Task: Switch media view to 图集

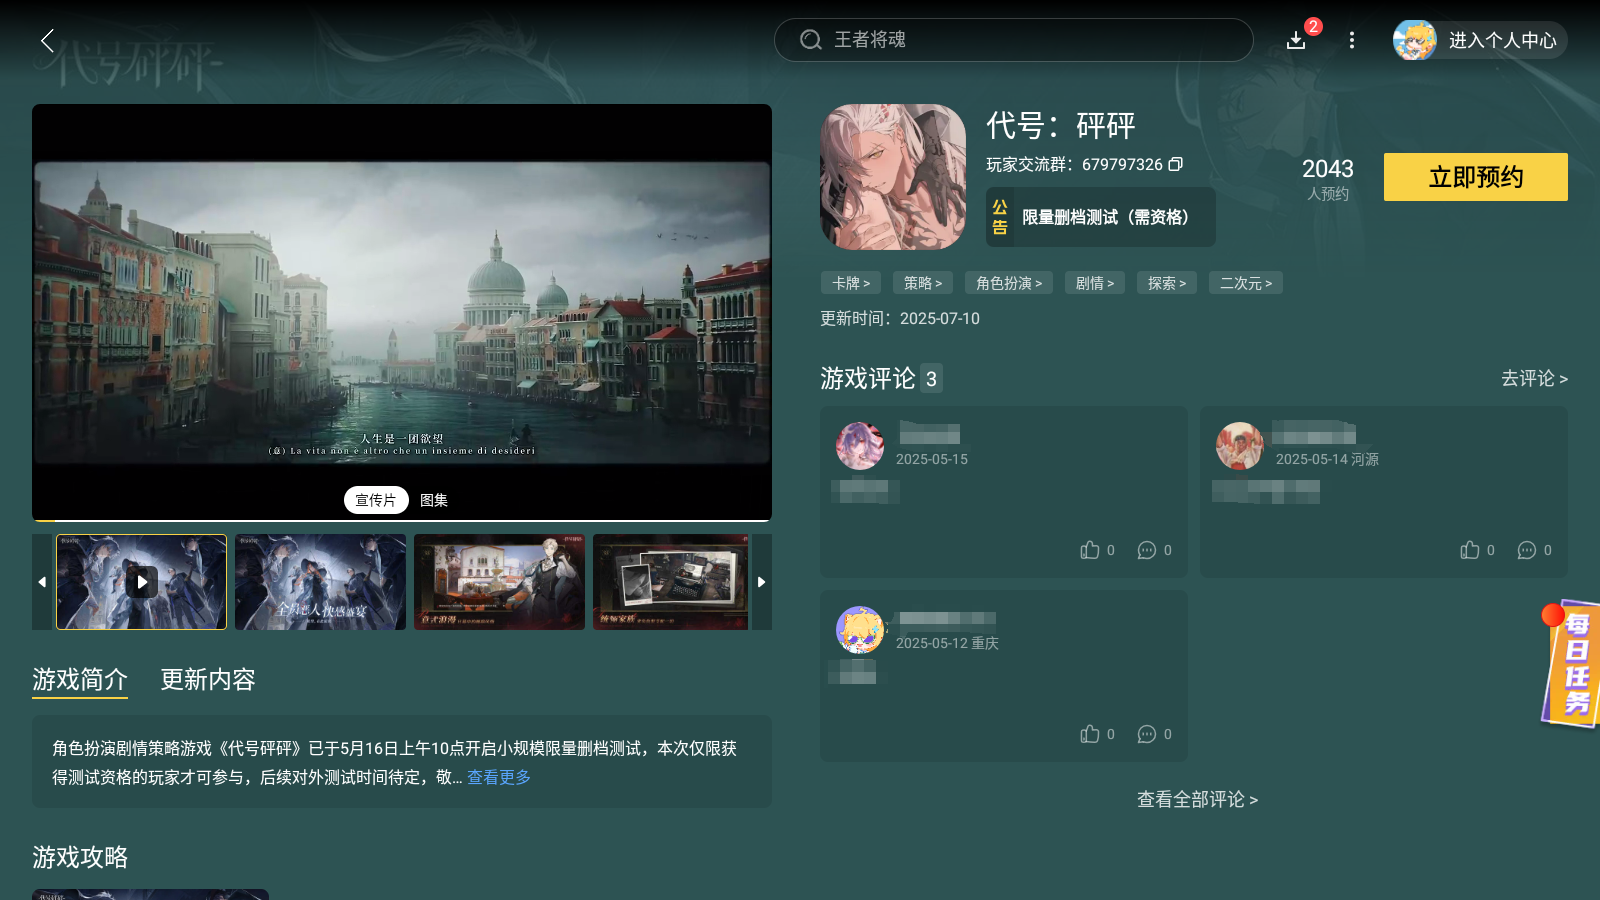Action: [434, 500]
